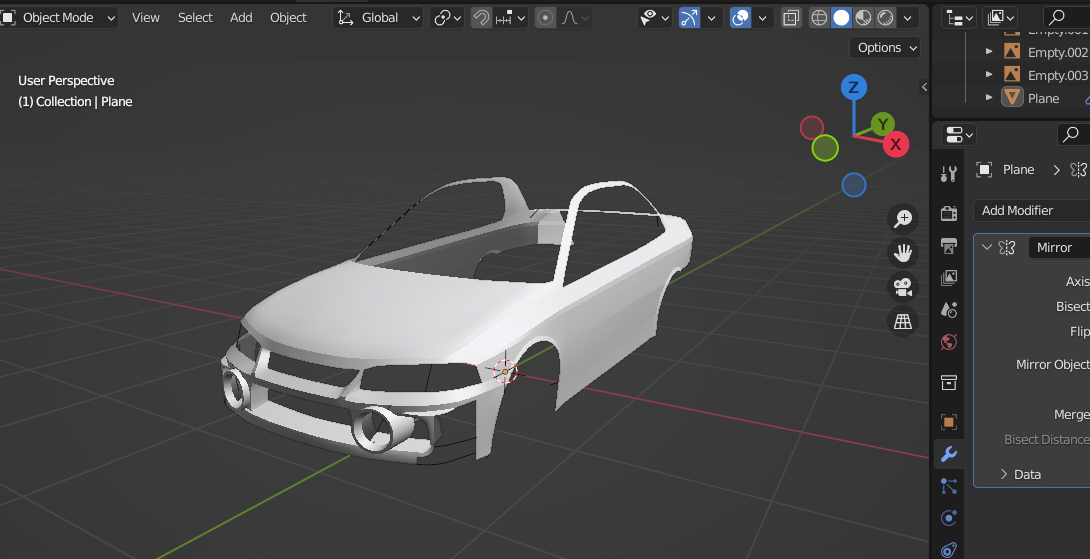Open the proportional editing falloff dropdown
The width and height of the screenshot is (1090, 559).
(575, 18)
